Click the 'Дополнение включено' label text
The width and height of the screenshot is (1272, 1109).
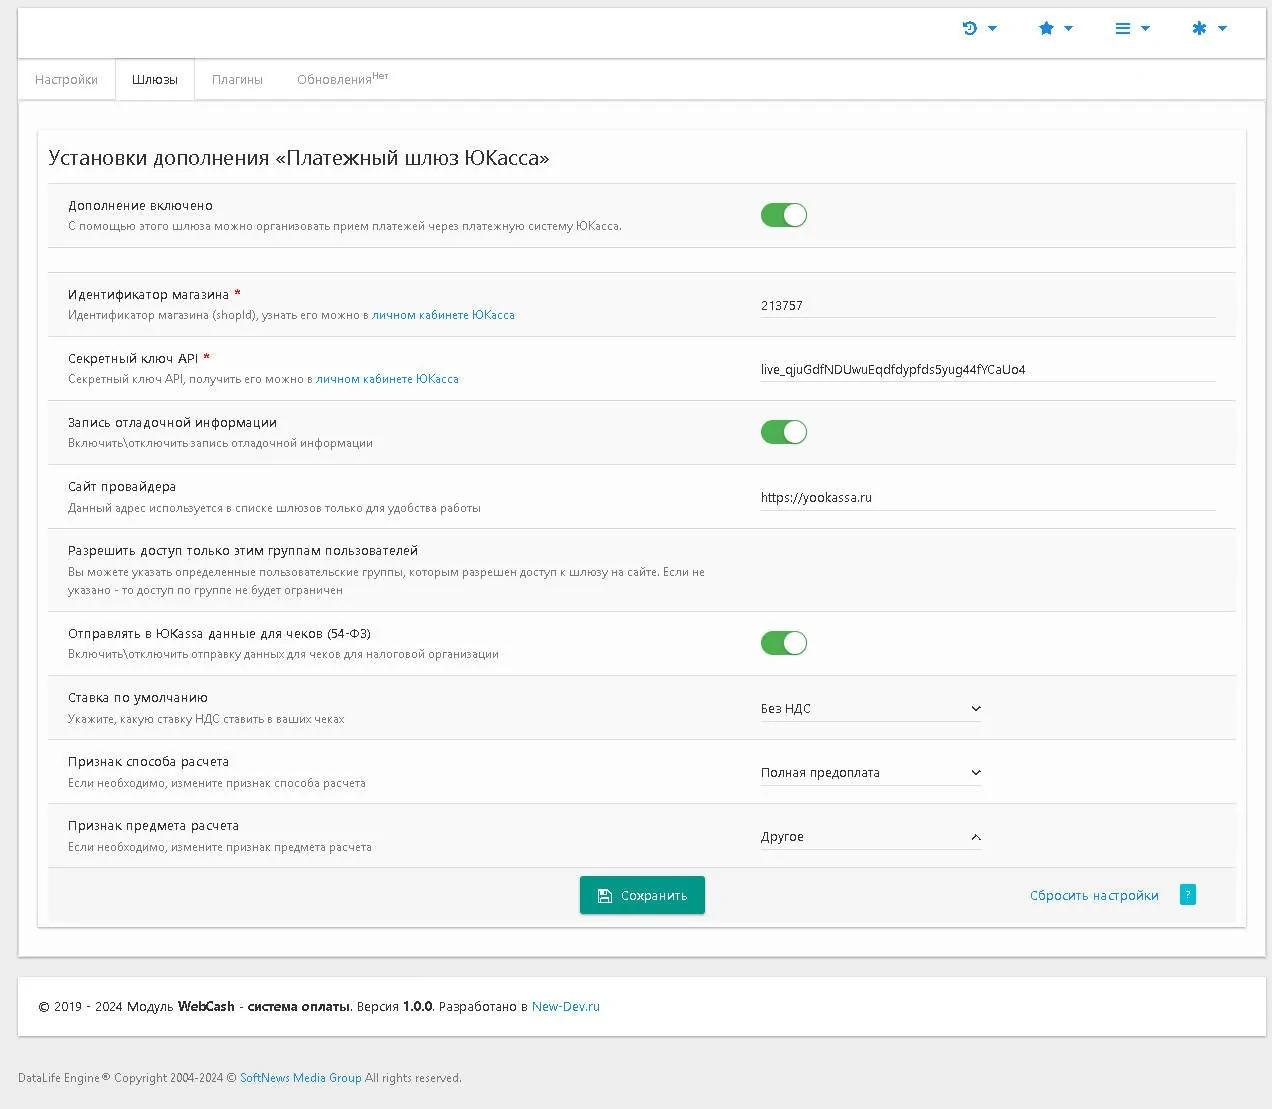[x=140, y=206]
